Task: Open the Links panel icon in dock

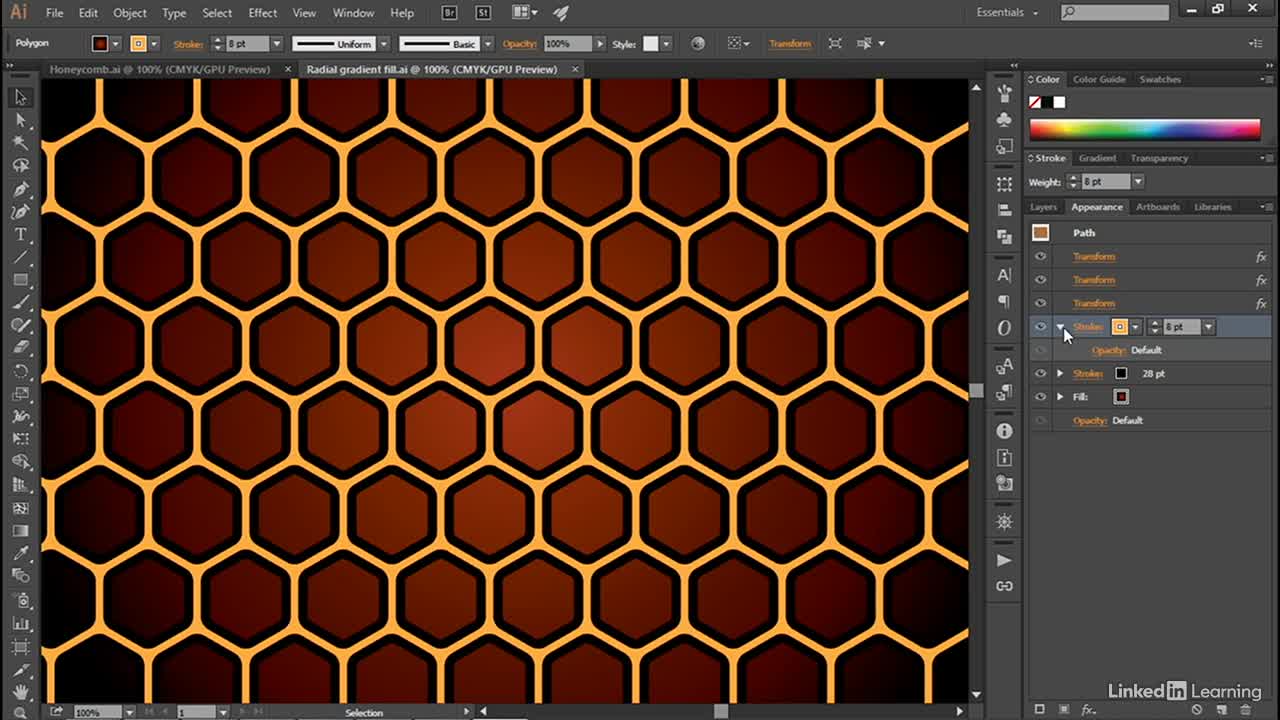Action: 1004,586
